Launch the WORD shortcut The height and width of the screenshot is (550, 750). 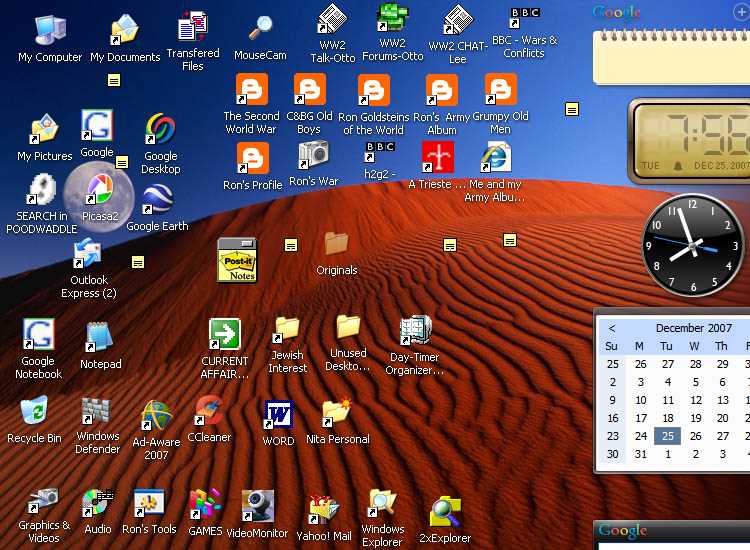tap(278, 414)
